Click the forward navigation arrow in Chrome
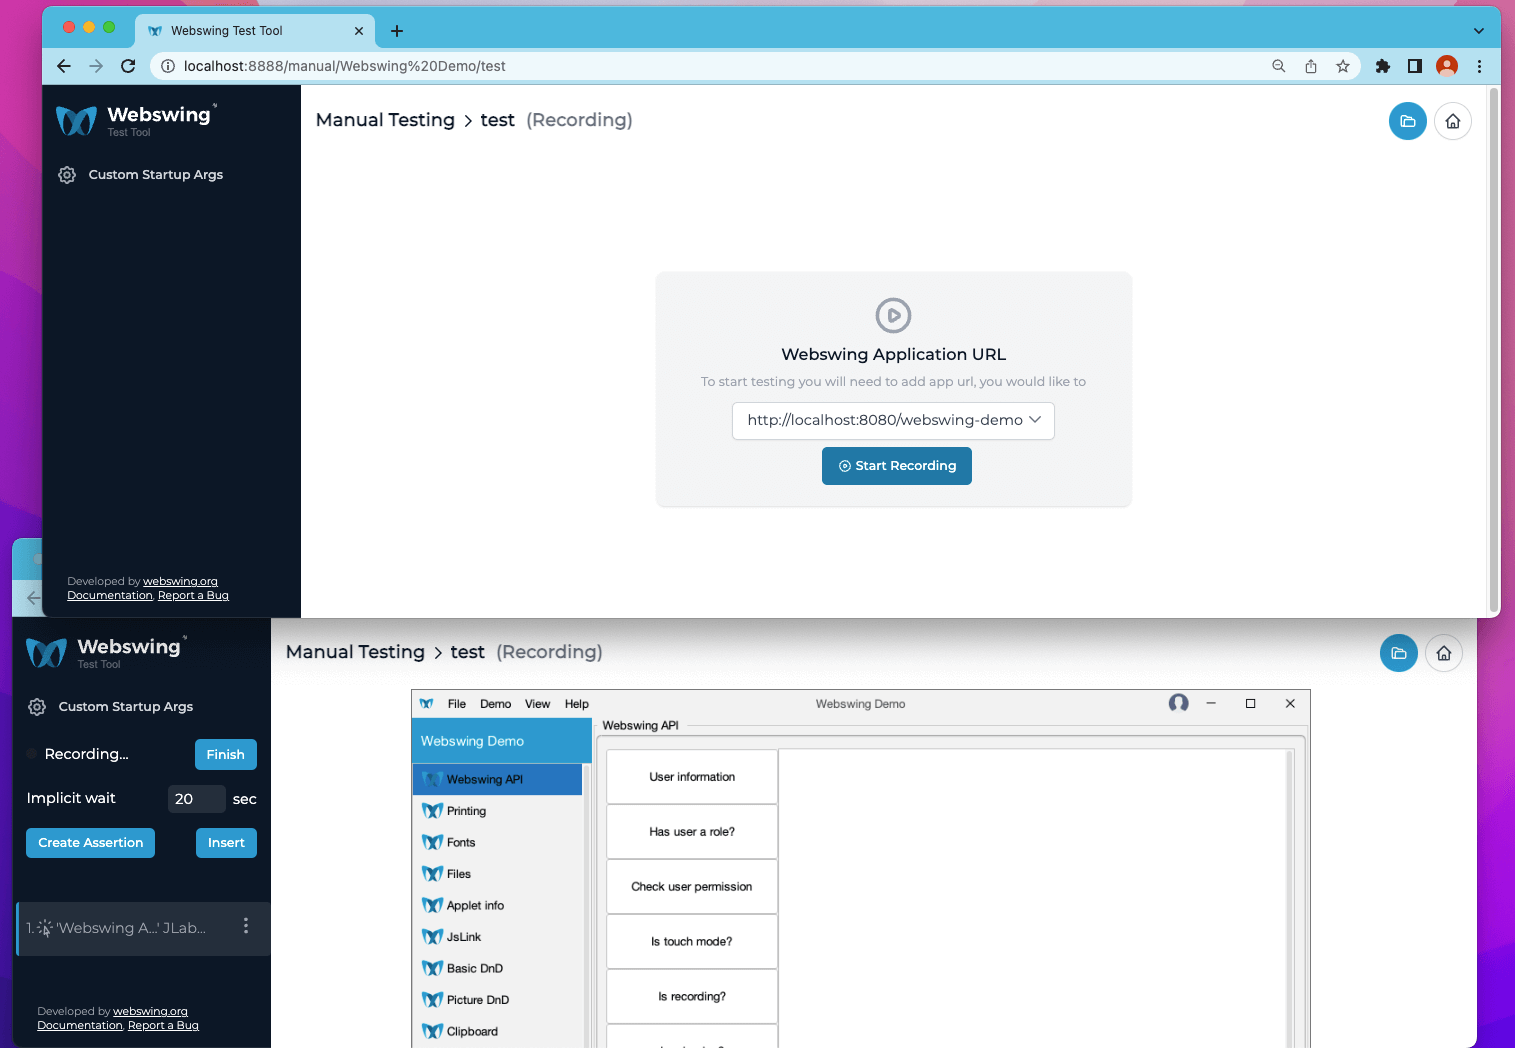Image resolution: width=1515 pixels, height=1048 pixels. (96, 66)
